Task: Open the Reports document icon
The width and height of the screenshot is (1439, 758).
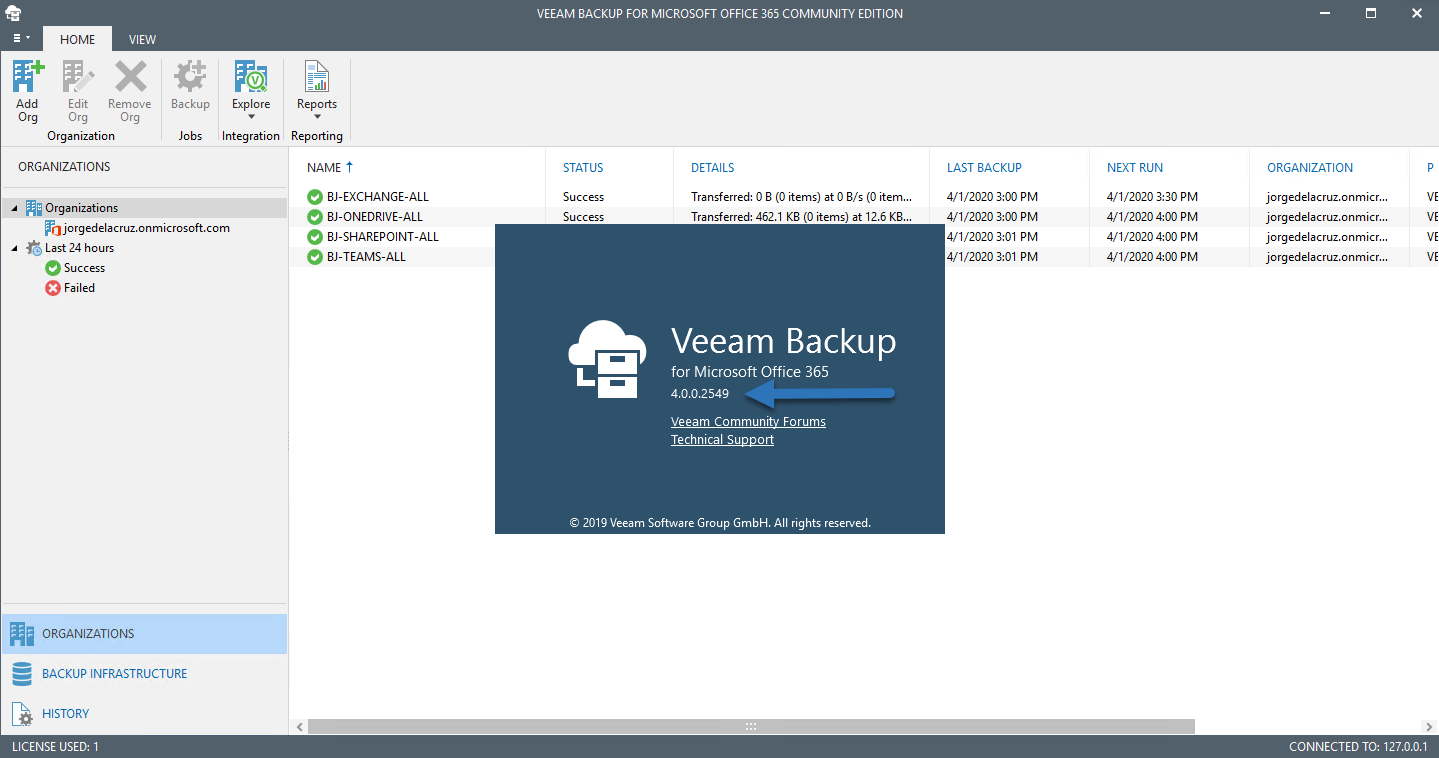Action: (x=317, y=77)
